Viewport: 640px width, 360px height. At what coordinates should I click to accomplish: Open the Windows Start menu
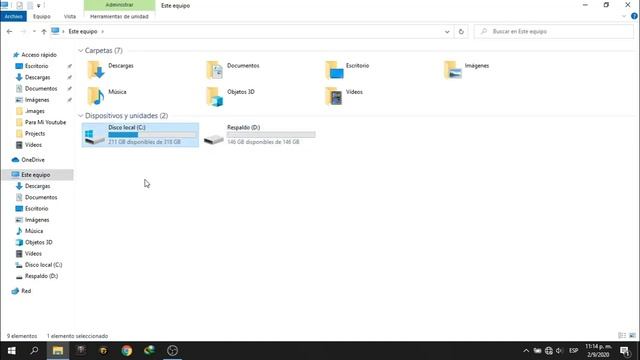(x=11, y=351)
